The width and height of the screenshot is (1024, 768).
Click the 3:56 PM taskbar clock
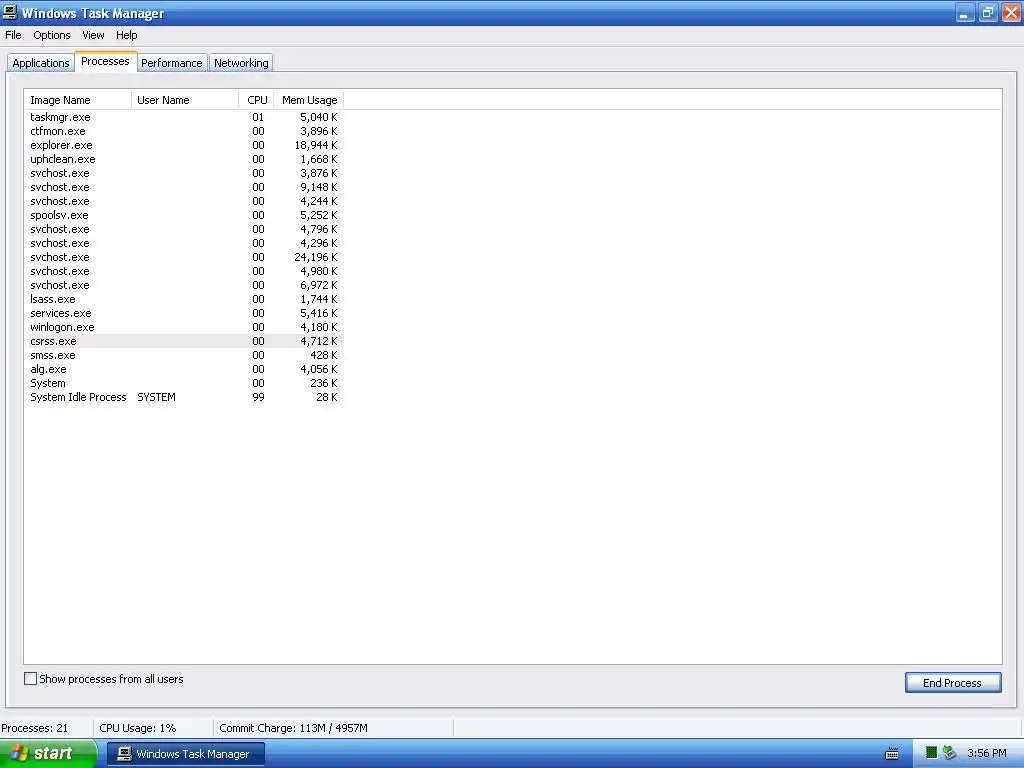point(987,754)
